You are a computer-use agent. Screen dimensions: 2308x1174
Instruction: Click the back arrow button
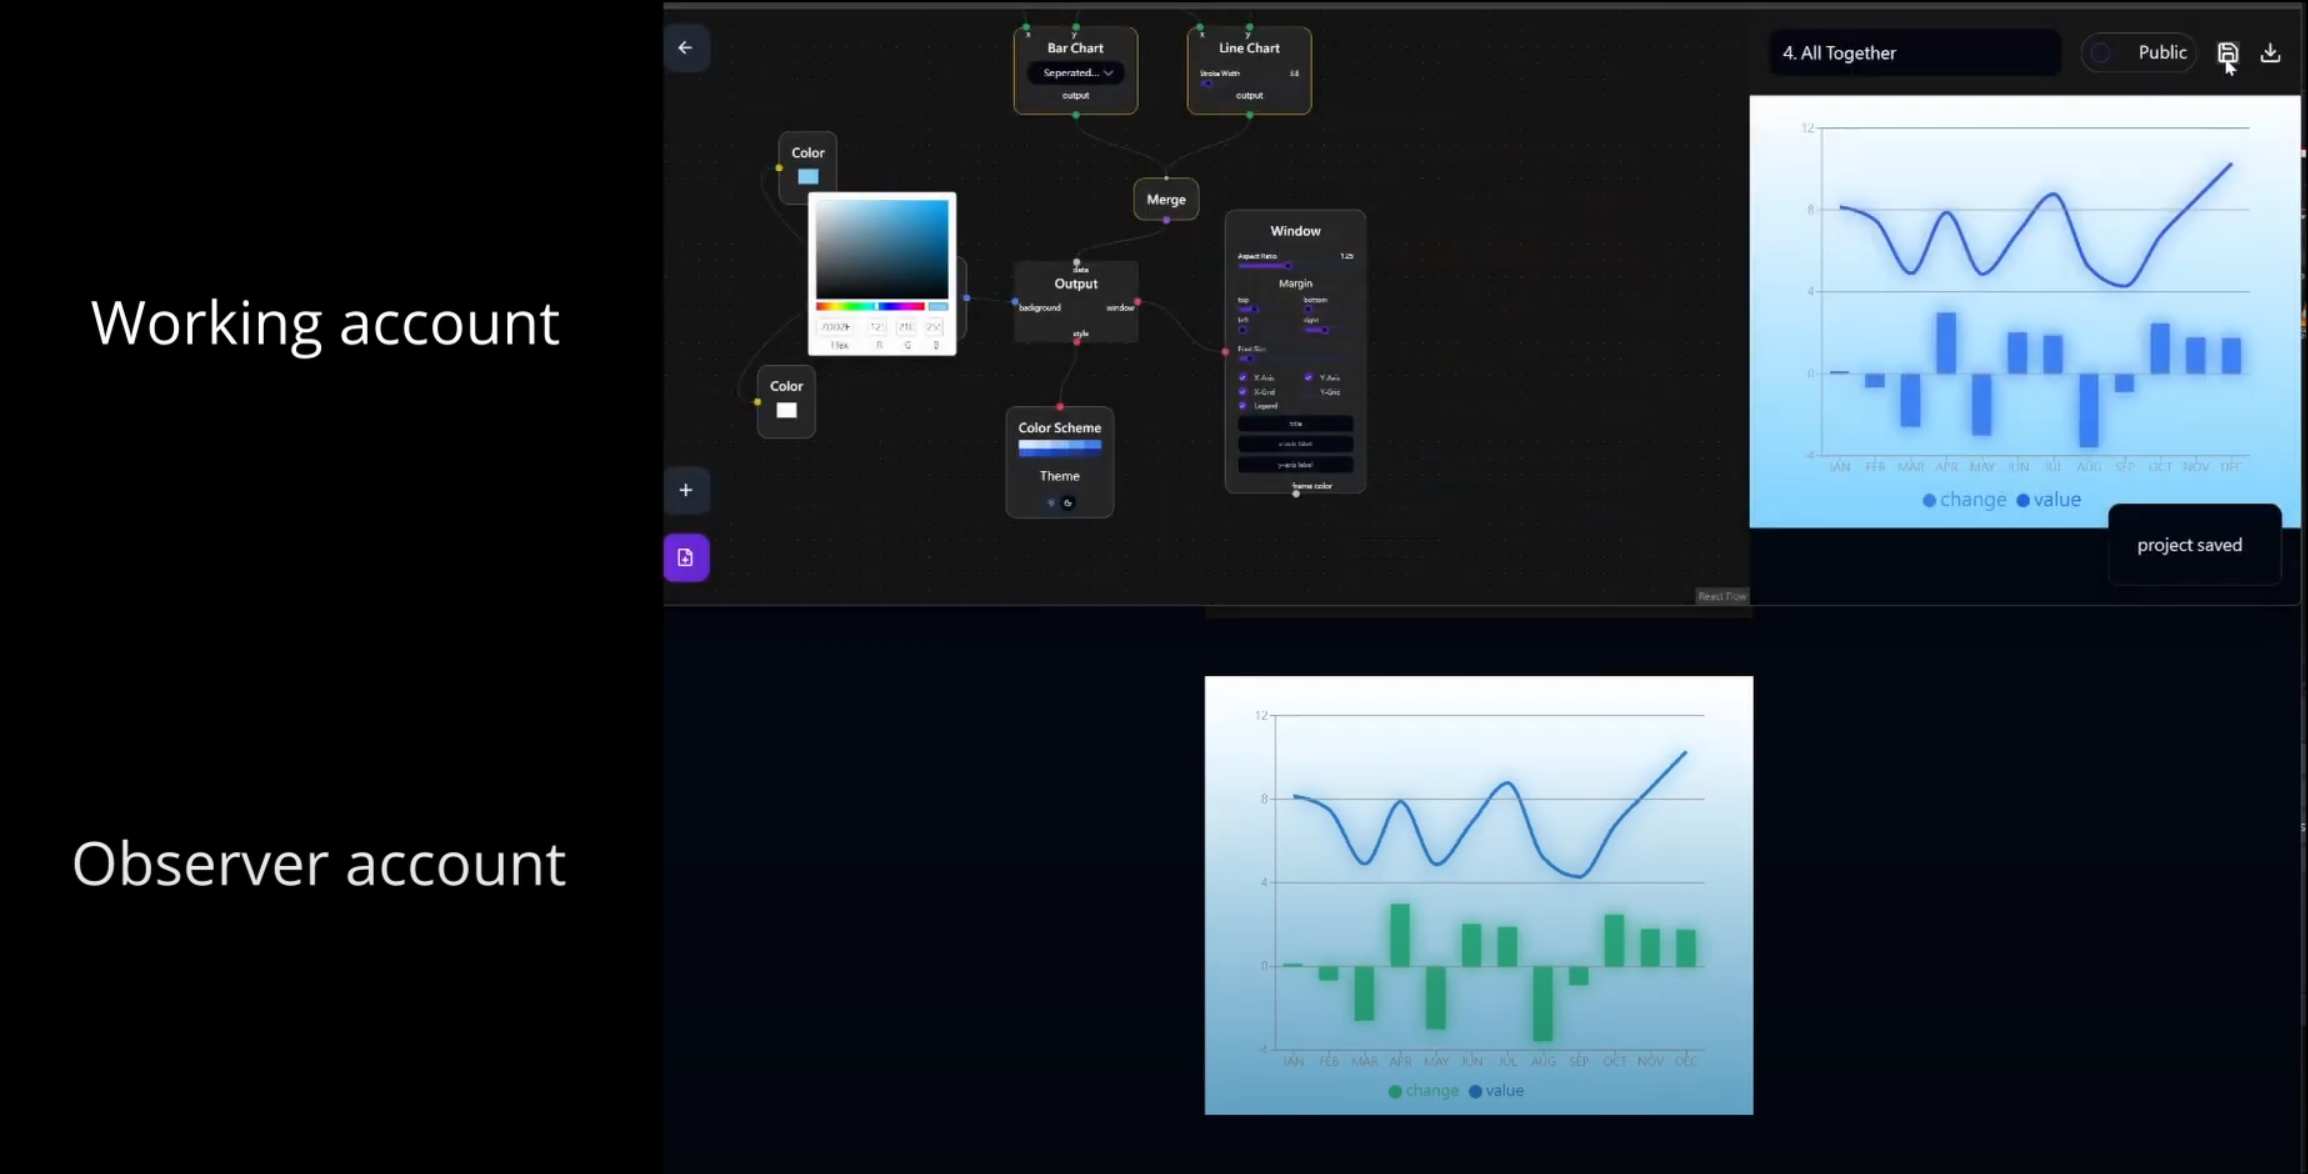click(x=685, y=48)
